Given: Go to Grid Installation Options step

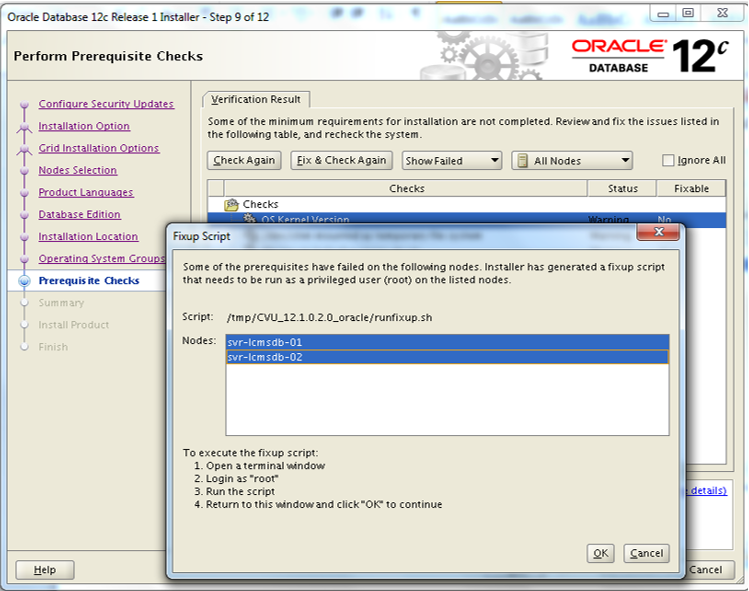Looking at the screenshot, I should click(98, 148).
